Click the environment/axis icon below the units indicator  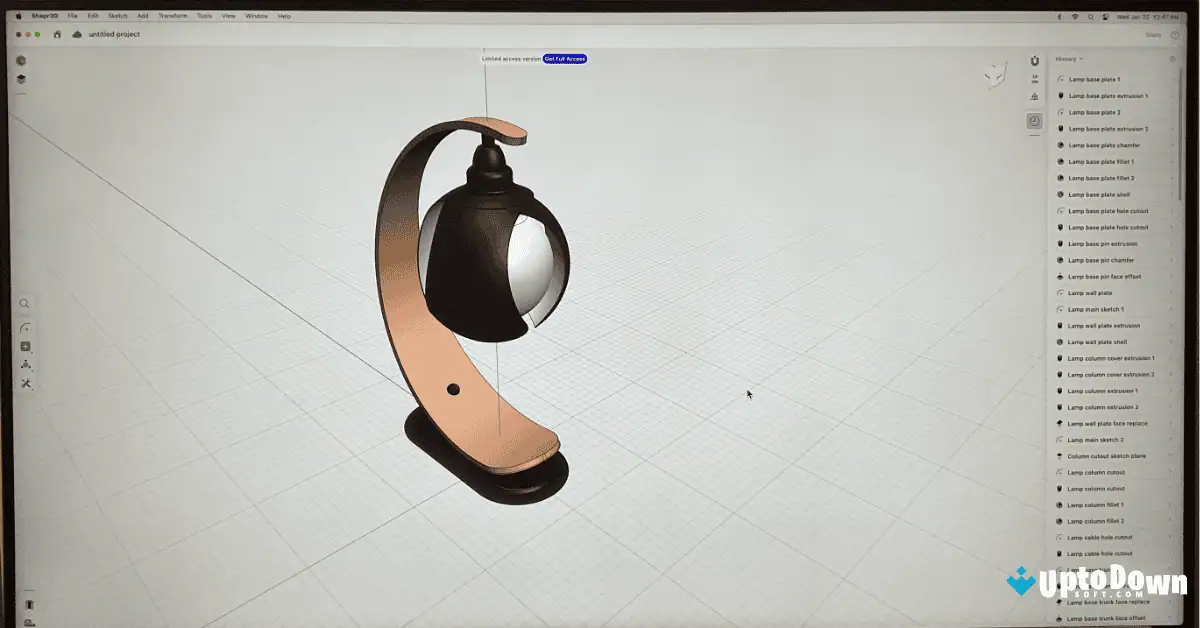click(1034, 97)
